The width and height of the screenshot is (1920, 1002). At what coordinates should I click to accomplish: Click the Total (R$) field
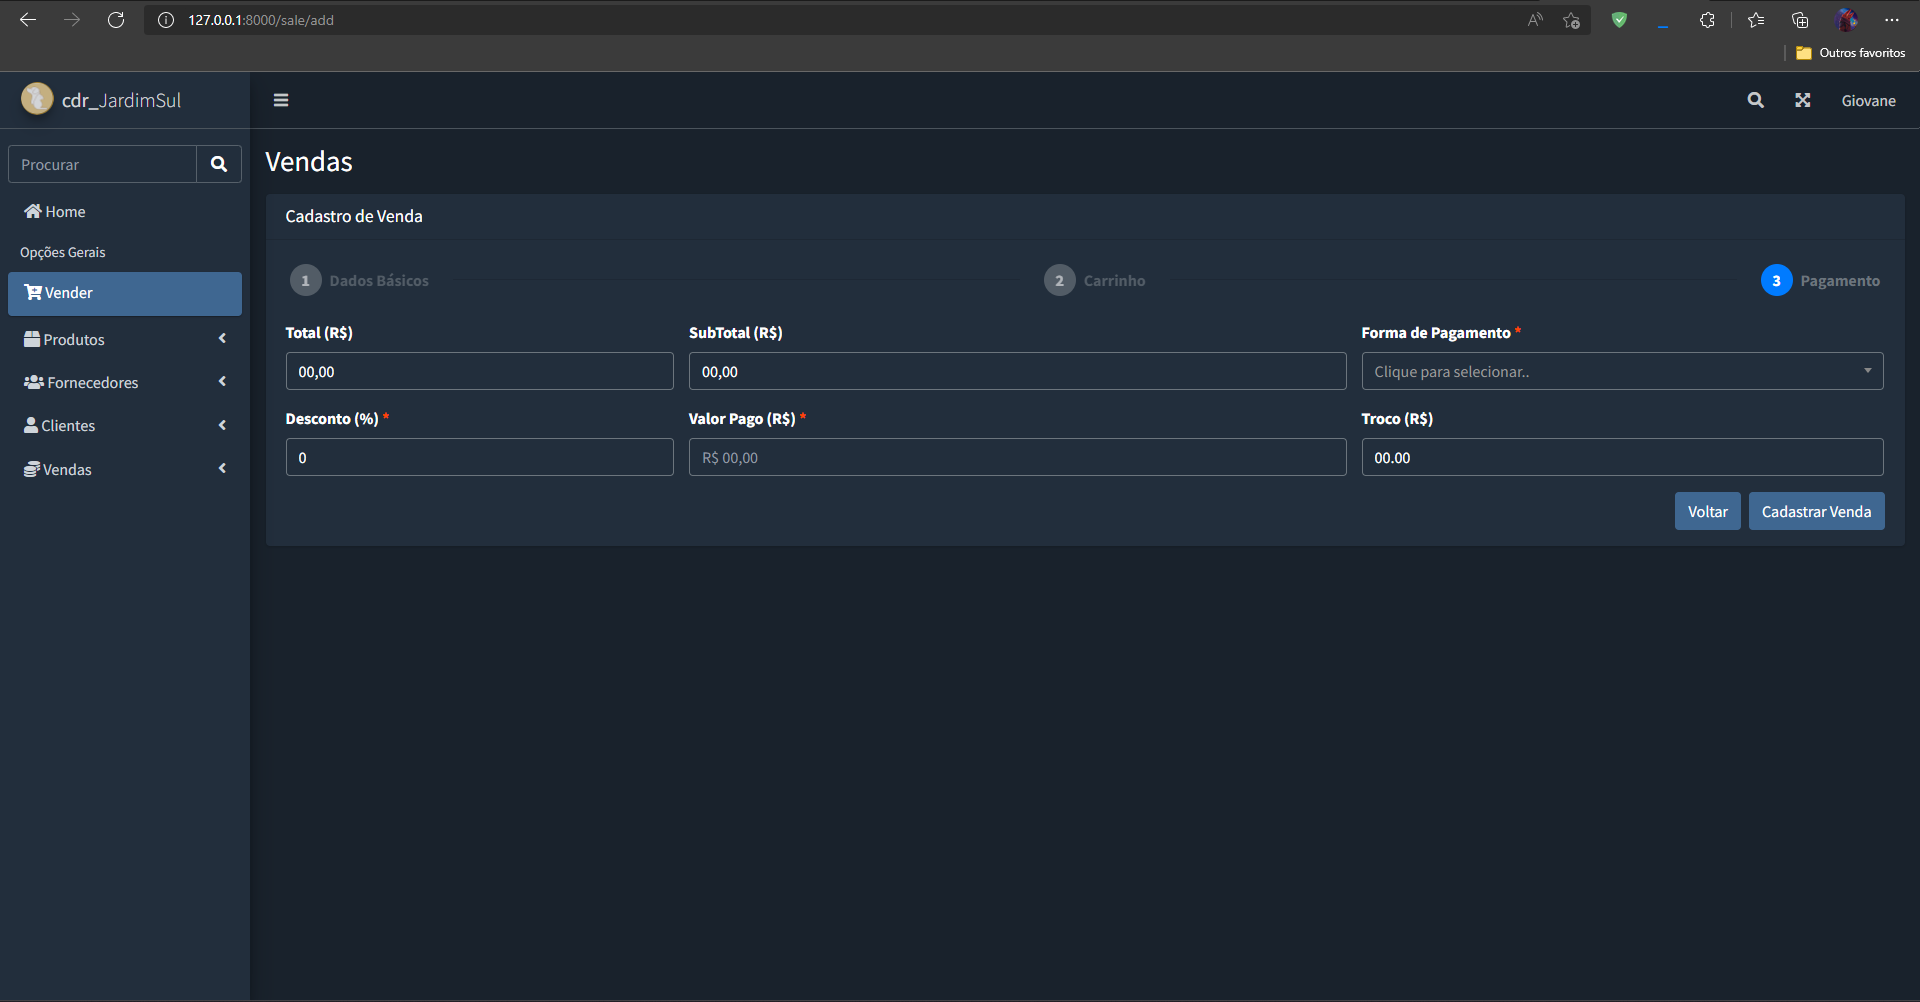coord(479,371)
